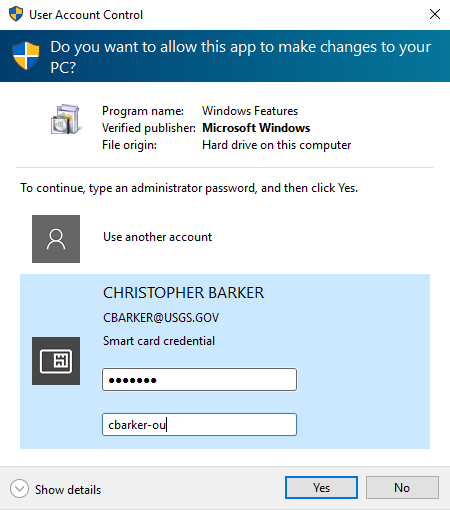Select the gray person avatar icon
This screenshot has height=510, width=450.
56,239
